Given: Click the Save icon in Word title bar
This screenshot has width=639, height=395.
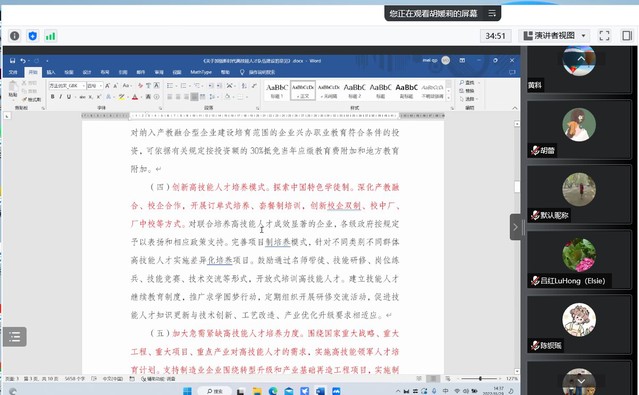Looking at the screenshot, I should tap(12, 61).
